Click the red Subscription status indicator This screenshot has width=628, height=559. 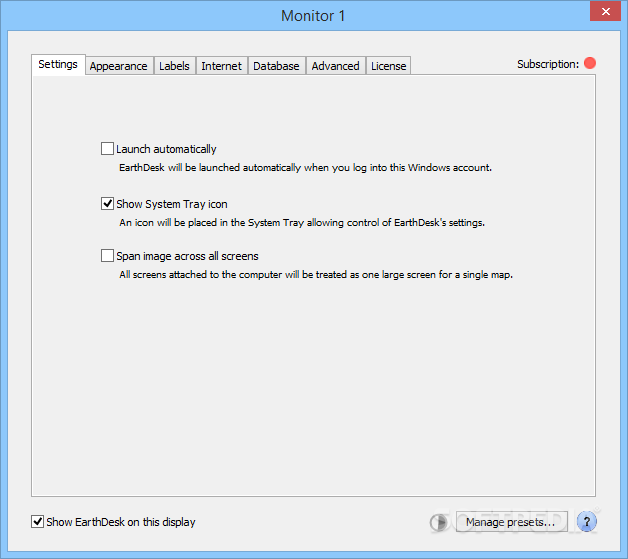tap(590, 63)
